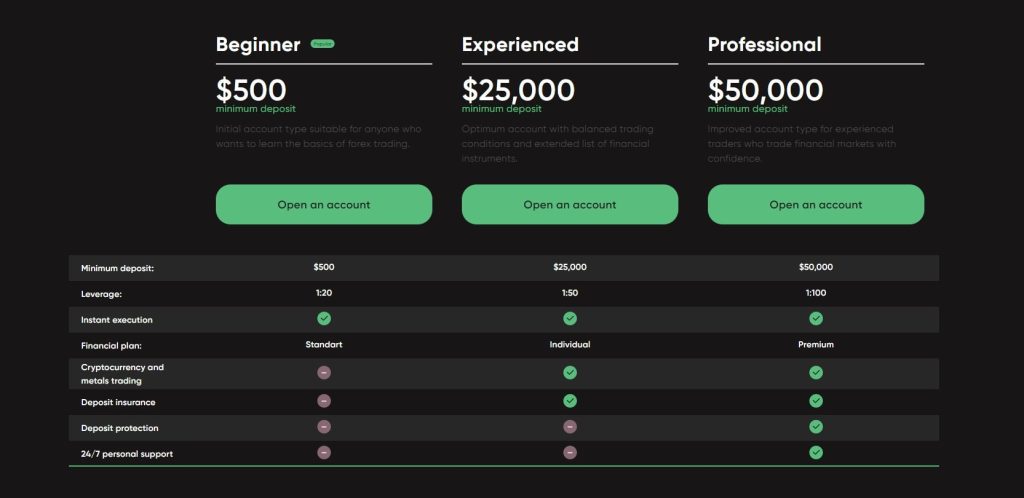This screenshot has width=1024, height=498.
Task: Click the Experienced Open an account button
Action: pos(569,204)
